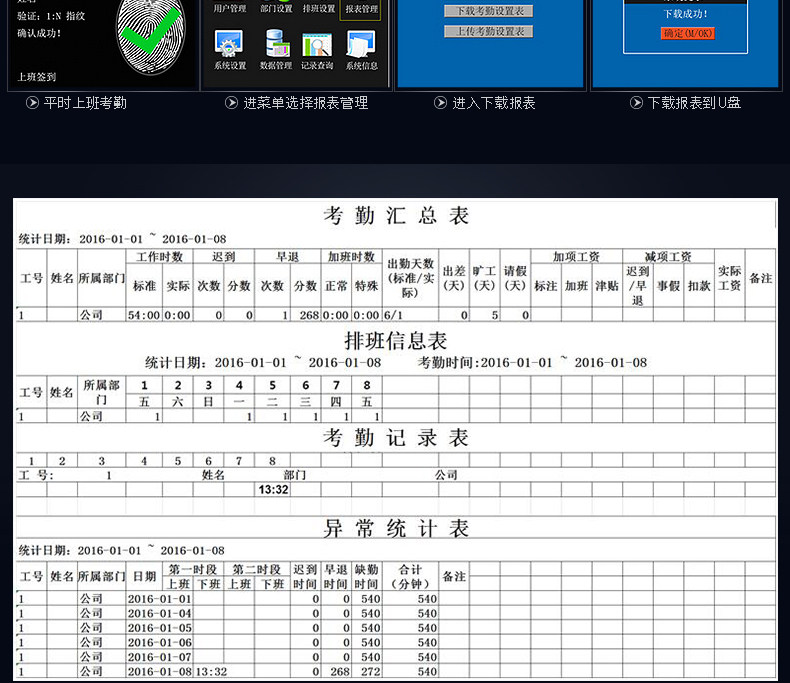Click day 3 header in the schedule table

tap(209, 385)
